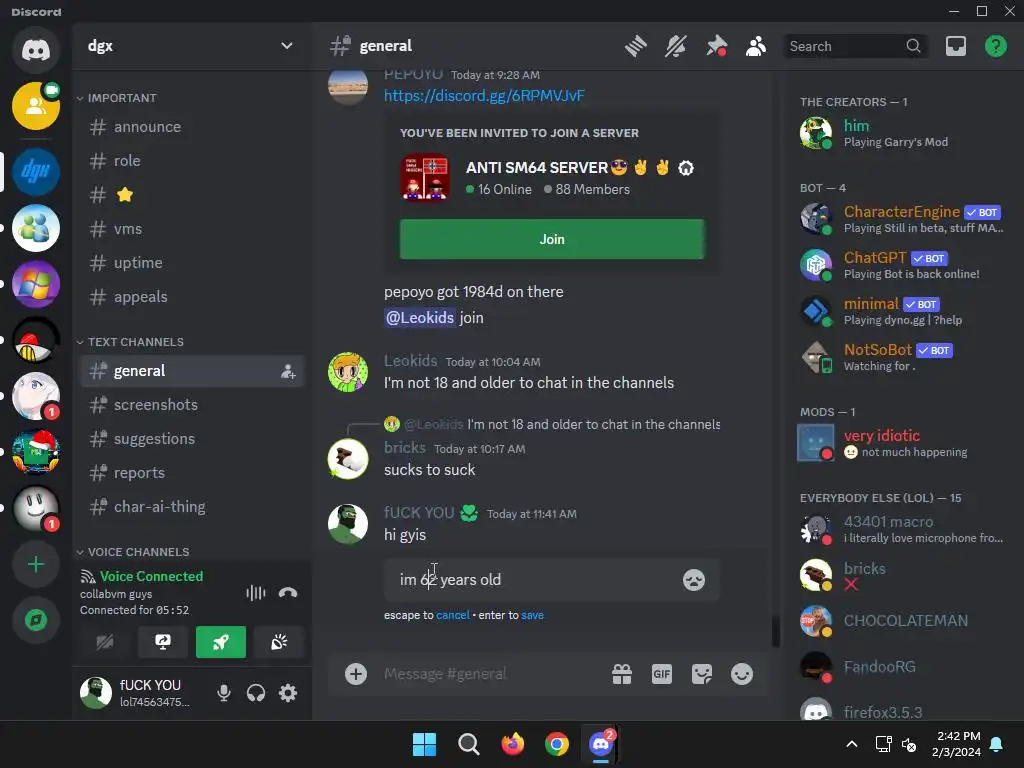
Task: Open the appeals channel
Action: tap(192, 297)
